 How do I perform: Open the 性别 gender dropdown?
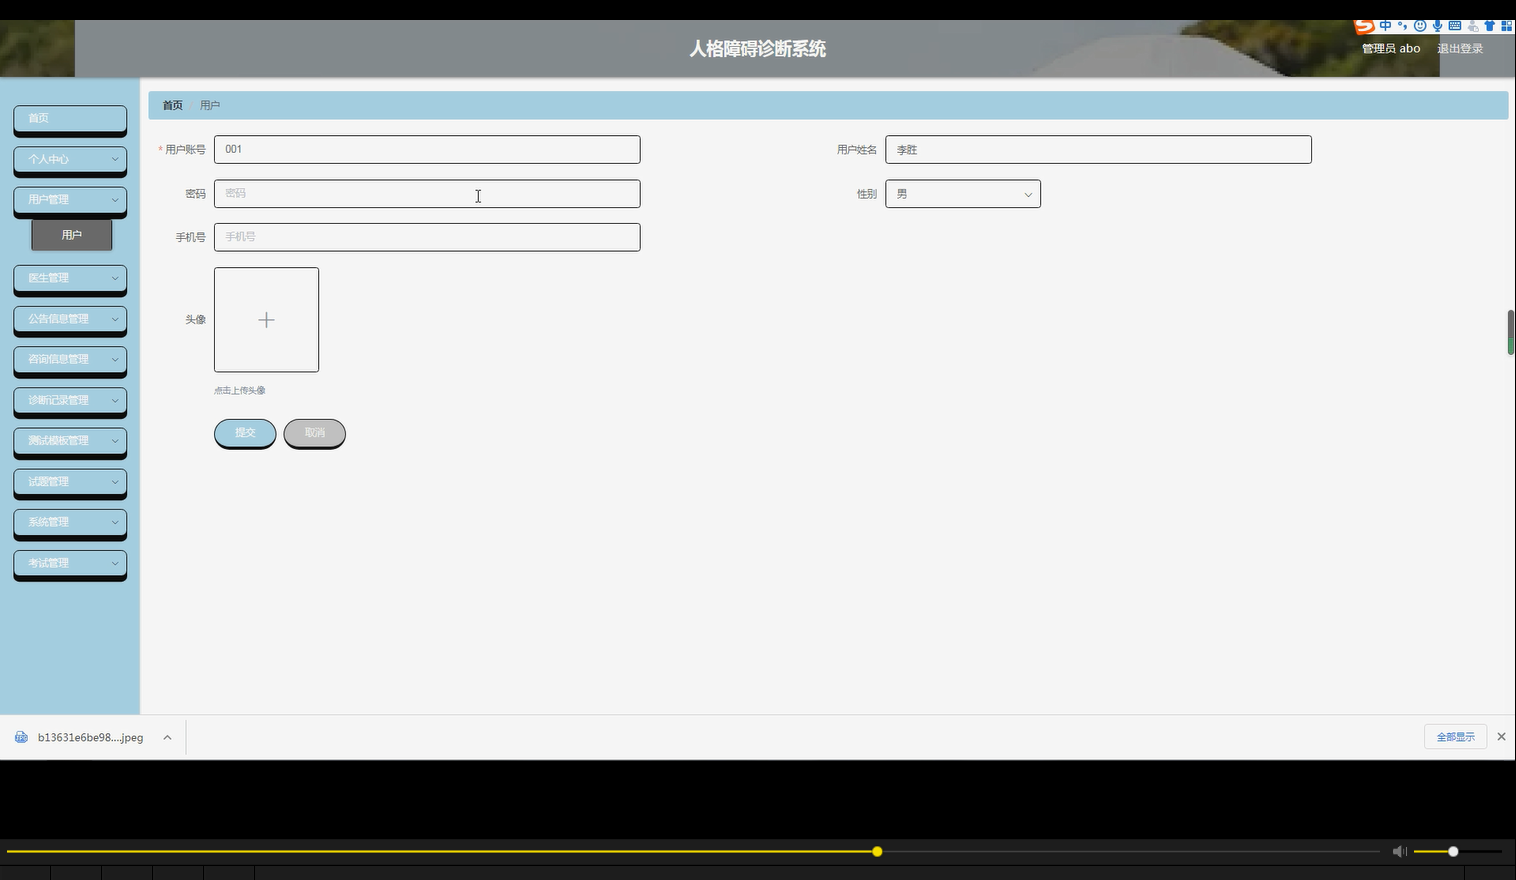(x=963, y=194)
